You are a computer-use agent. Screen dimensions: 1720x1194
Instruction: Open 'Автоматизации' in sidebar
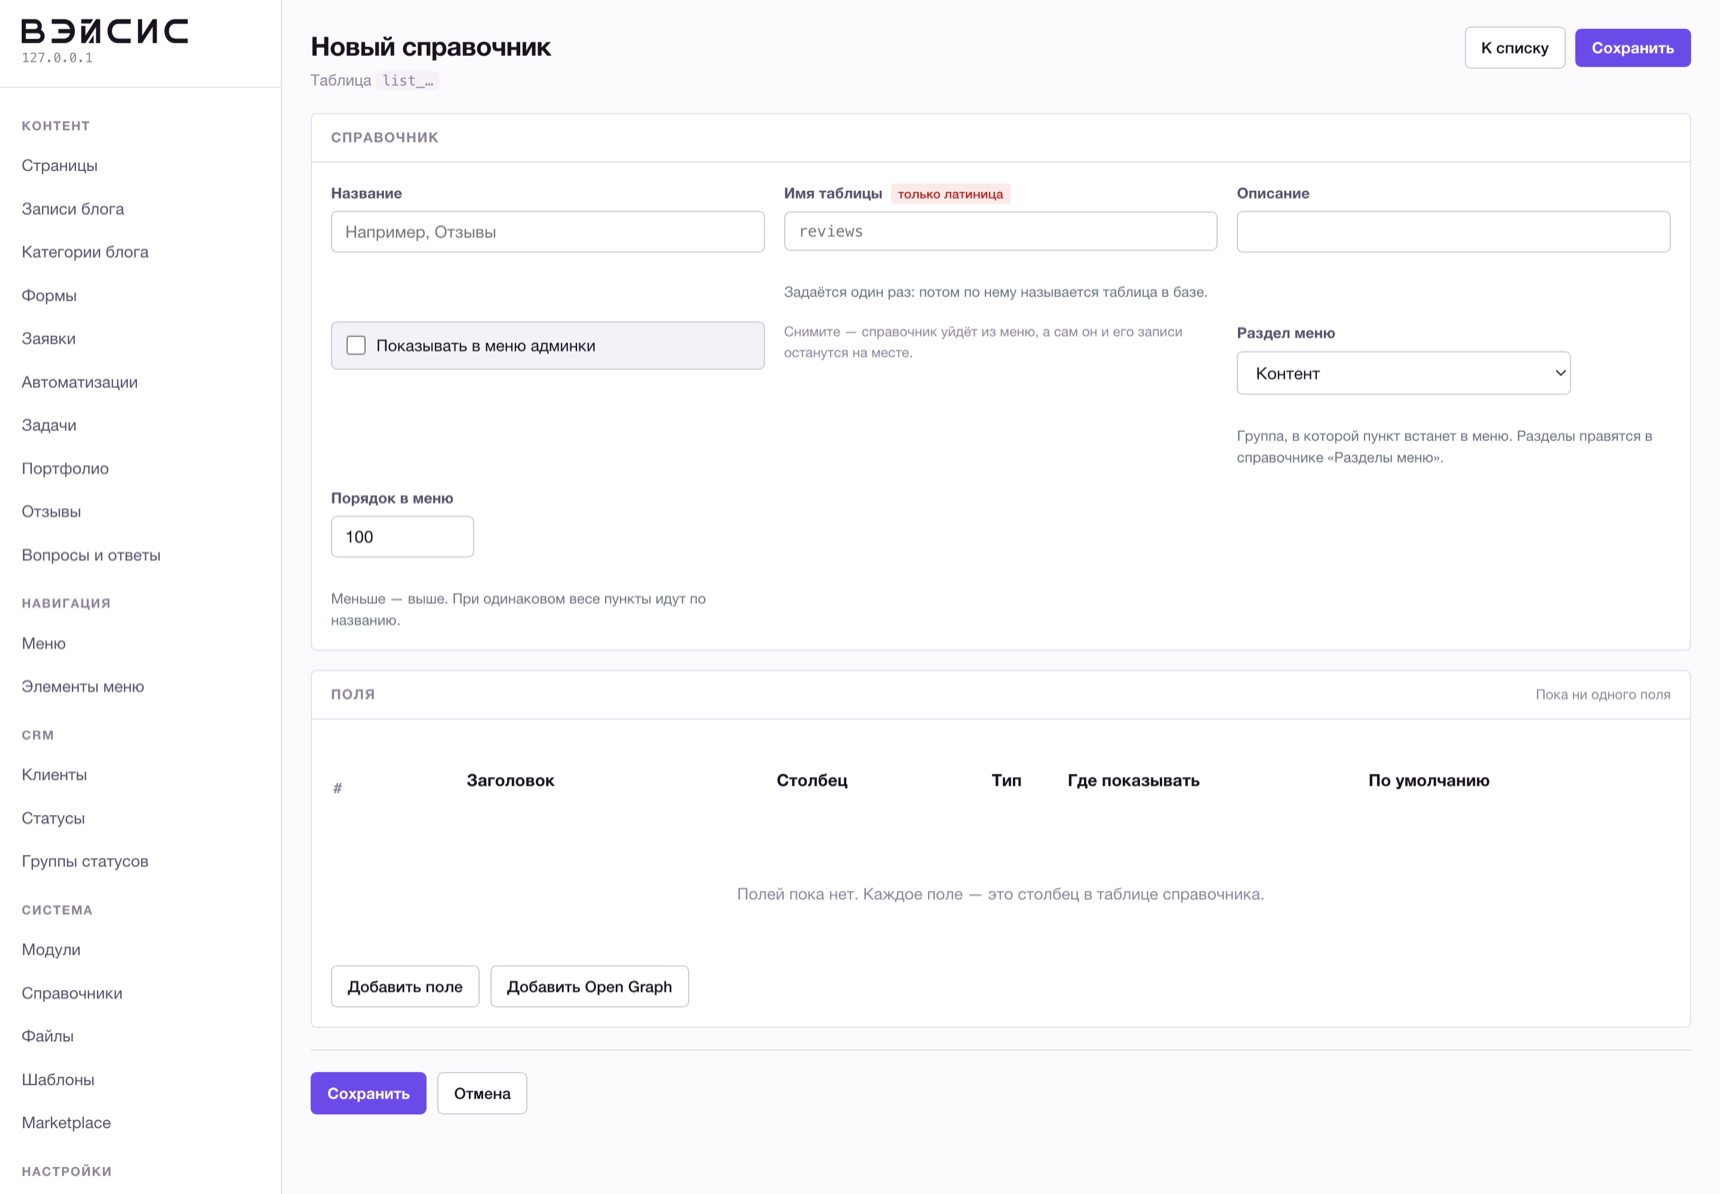(x=80, y=381)
